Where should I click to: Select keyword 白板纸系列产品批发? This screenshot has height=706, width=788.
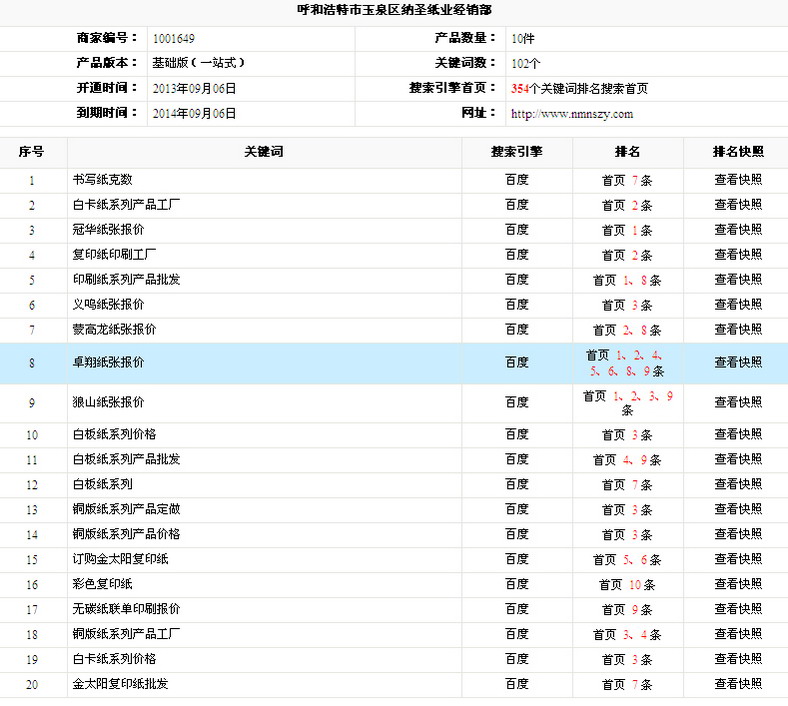(x=126, y=459)
